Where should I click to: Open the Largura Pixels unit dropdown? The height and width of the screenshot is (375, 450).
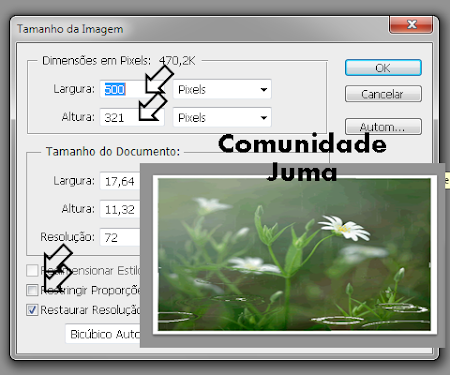pyautogui.click(x=222, y=89)
